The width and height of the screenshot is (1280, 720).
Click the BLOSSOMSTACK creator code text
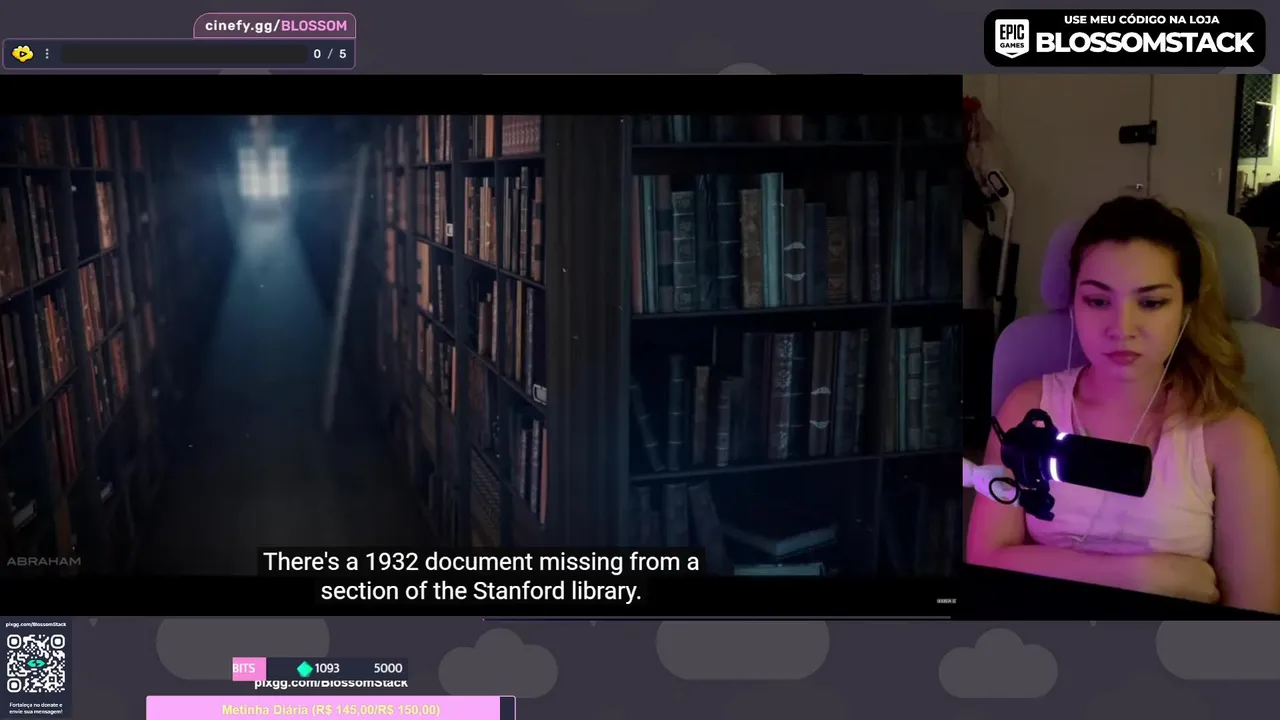point(1144,43)
